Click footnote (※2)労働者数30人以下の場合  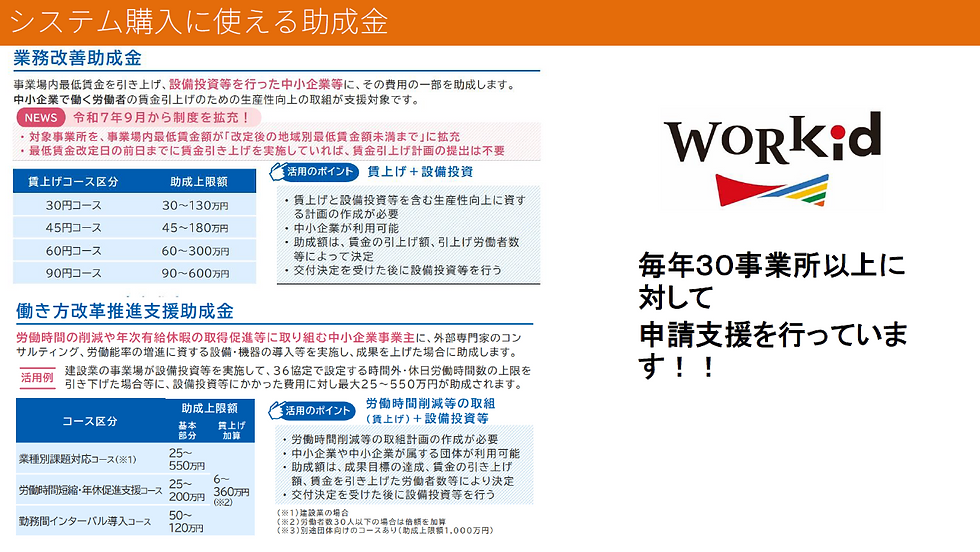[361, 521]
